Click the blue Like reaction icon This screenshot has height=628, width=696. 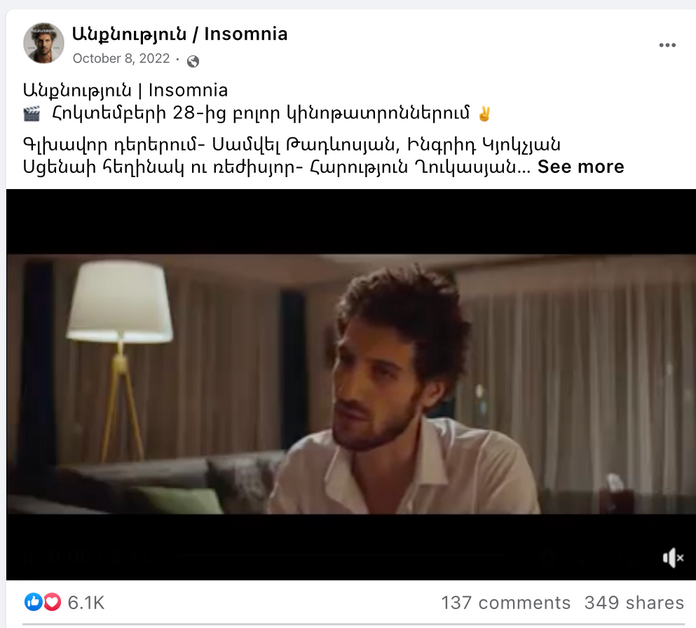coord(33,602)
